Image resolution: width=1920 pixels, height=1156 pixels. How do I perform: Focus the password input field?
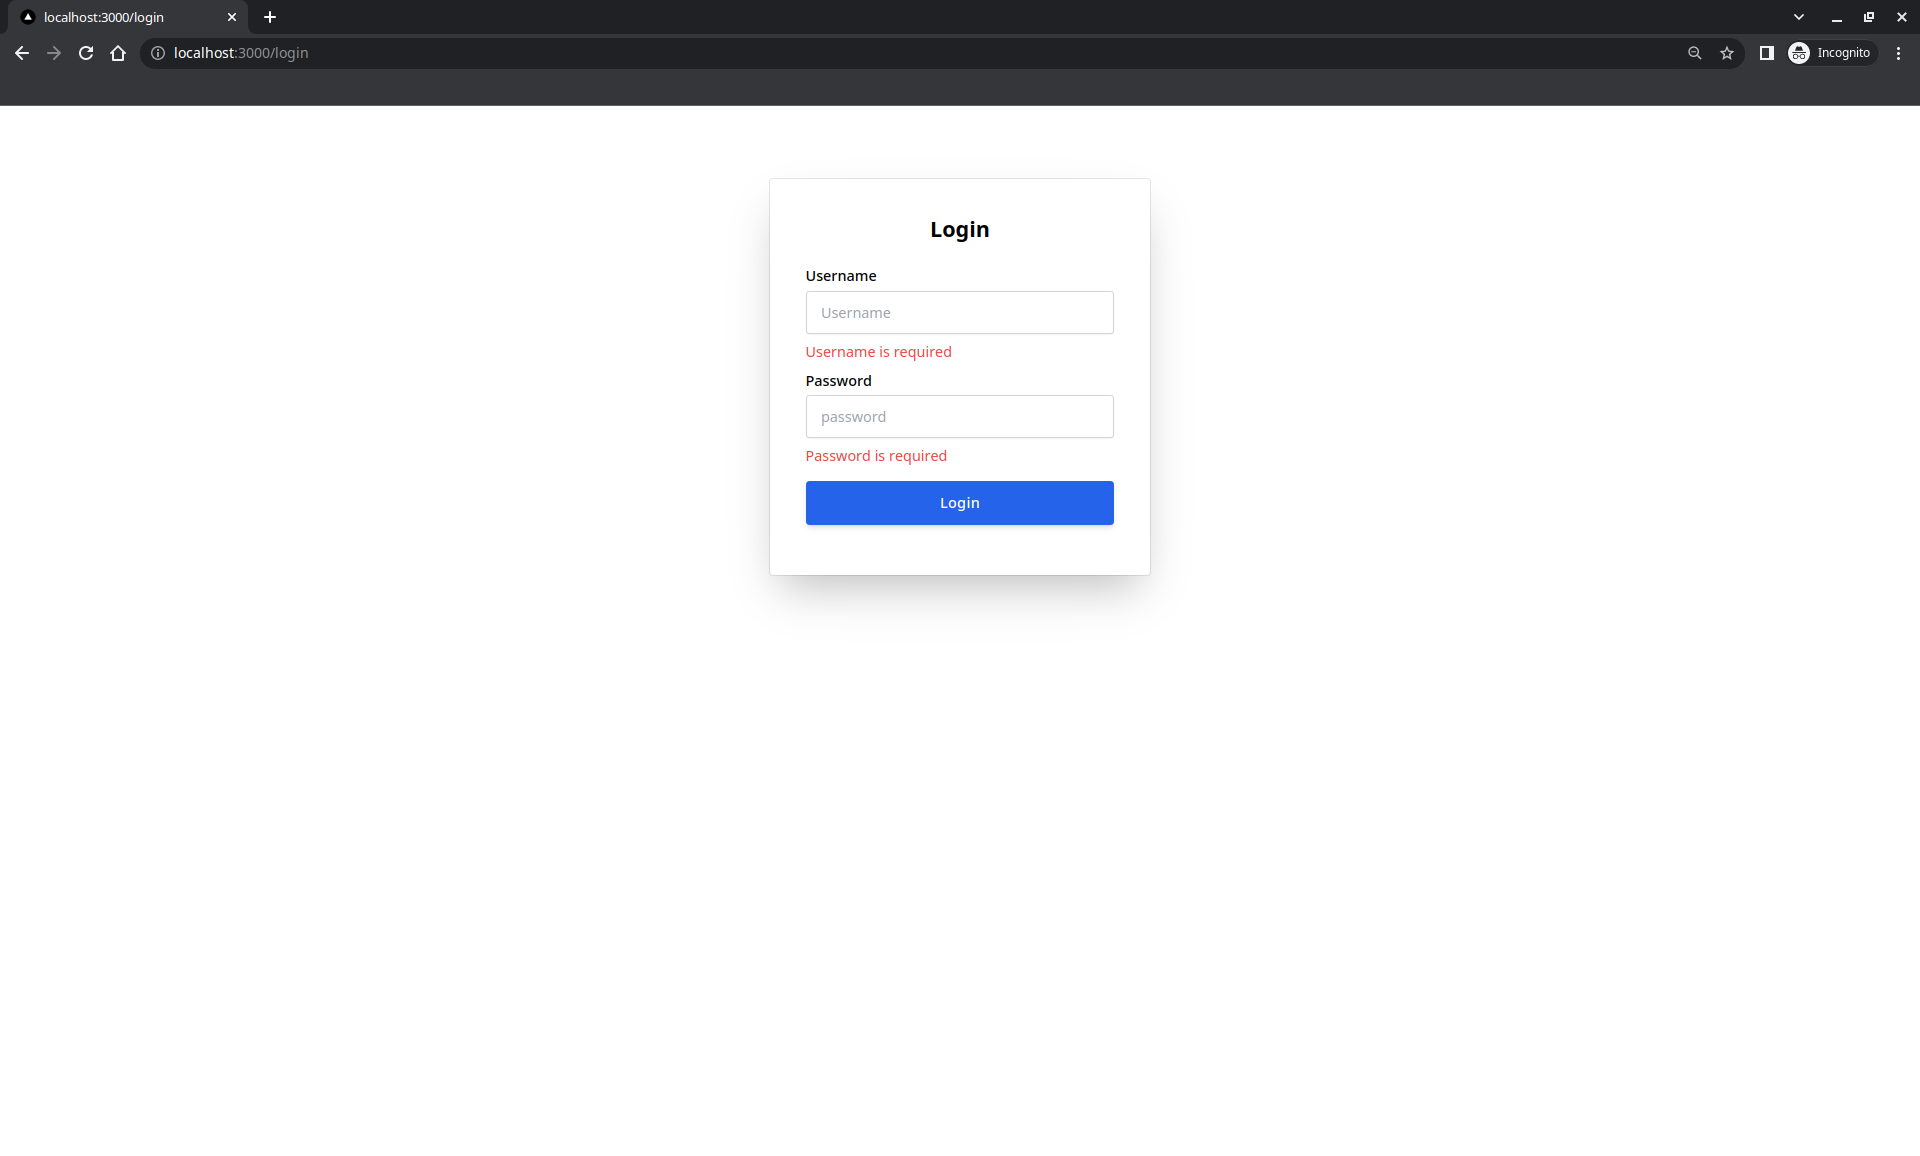(x=959, y=417)
